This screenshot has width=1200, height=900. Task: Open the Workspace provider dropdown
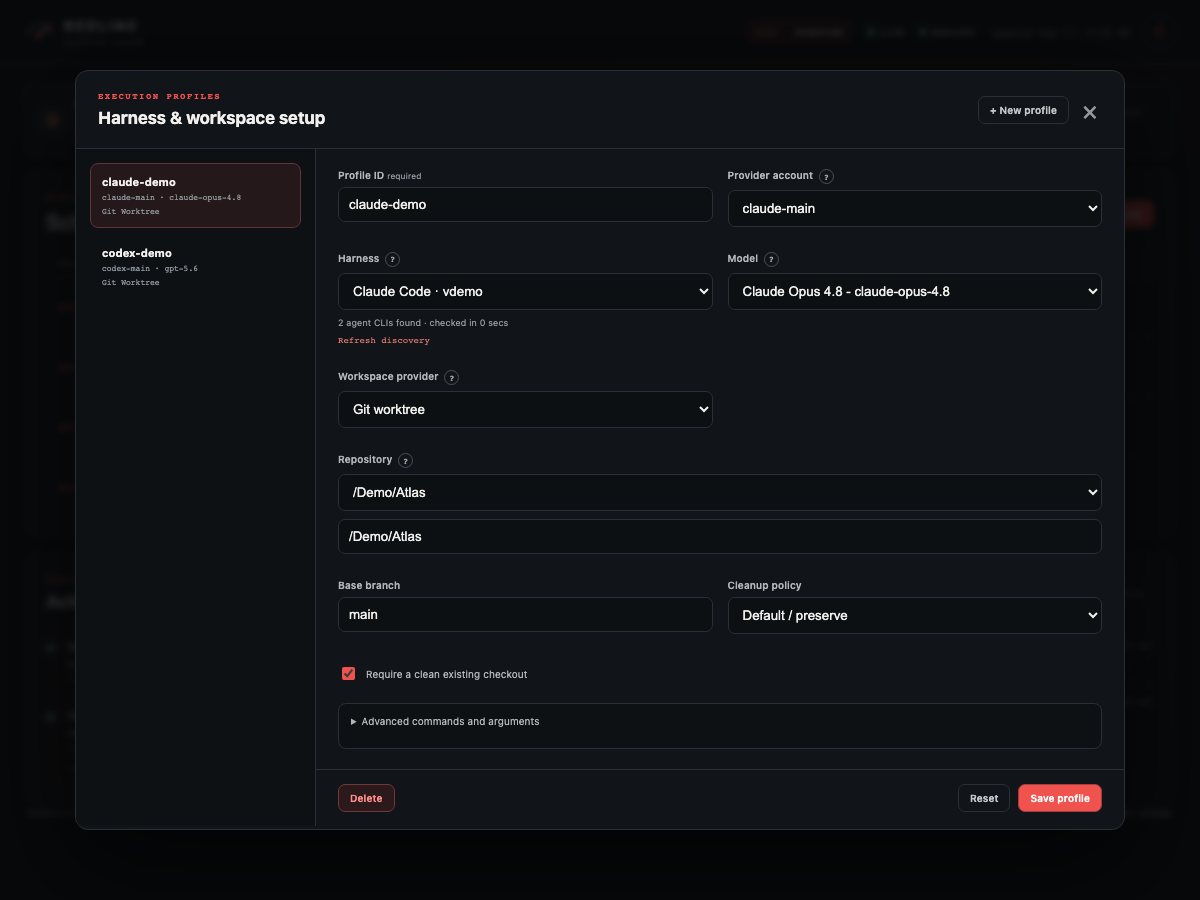point(525,410)
